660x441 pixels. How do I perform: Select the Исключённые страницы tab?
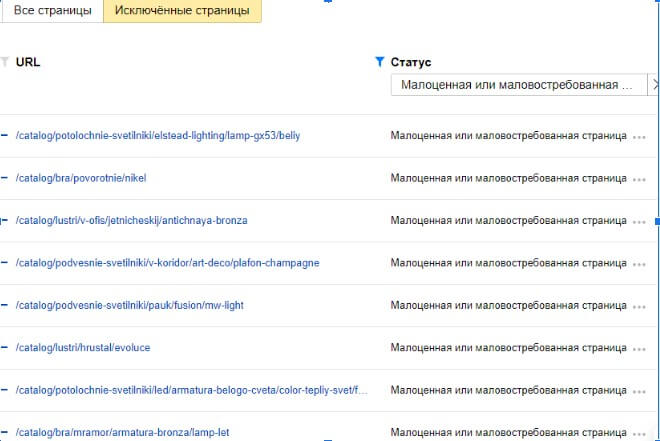(x=182, y=10)
